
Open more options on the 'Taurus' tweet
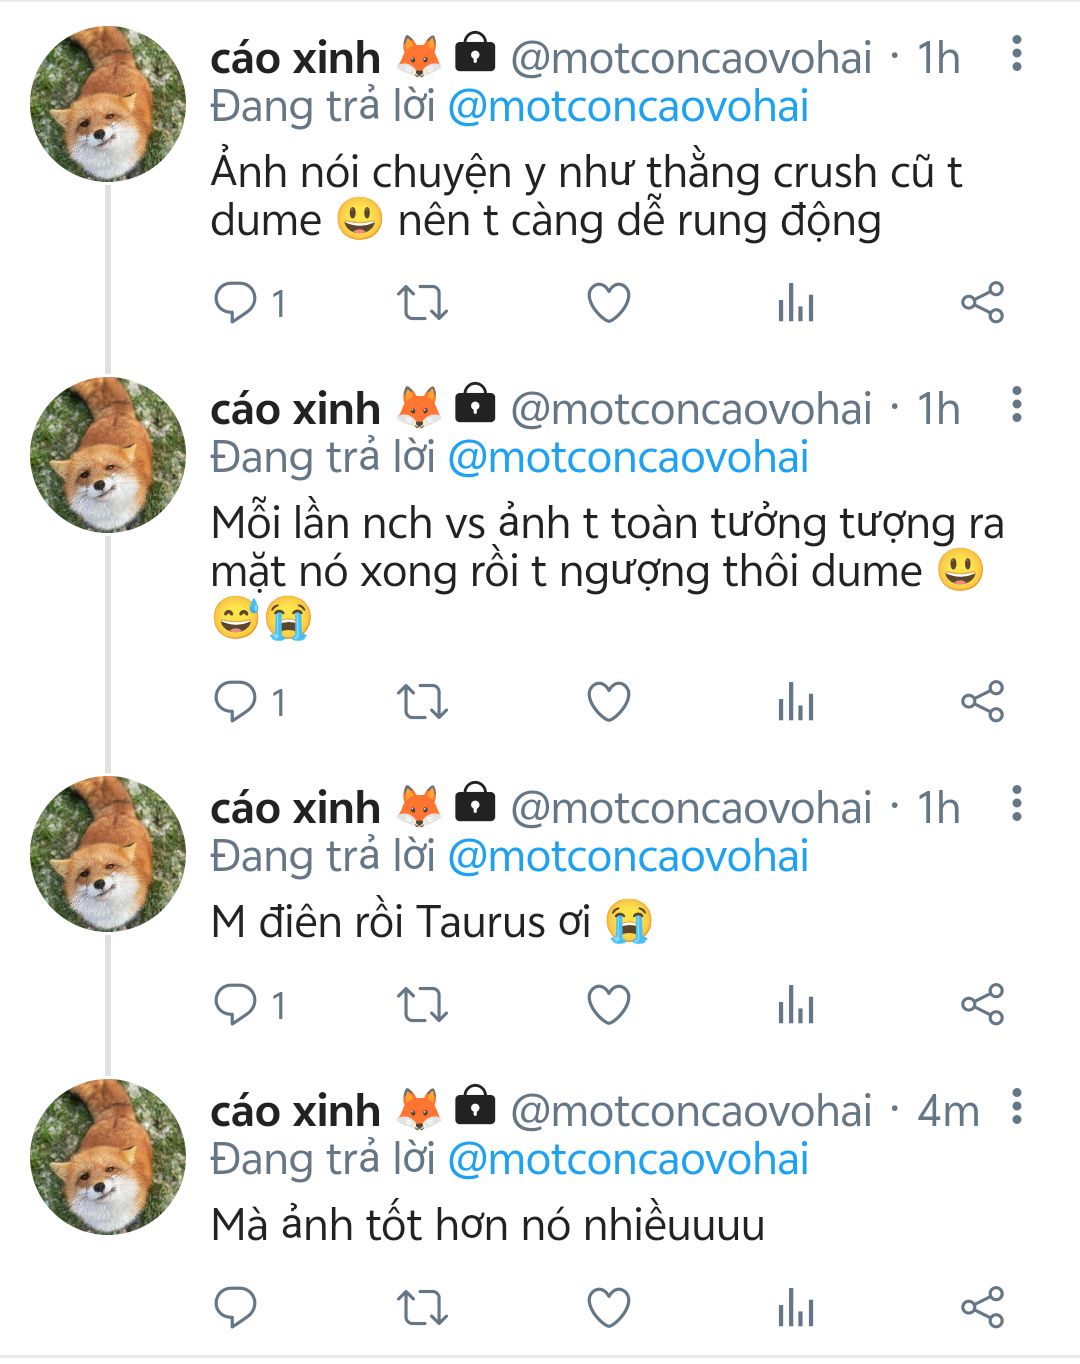click(1016, 804)
